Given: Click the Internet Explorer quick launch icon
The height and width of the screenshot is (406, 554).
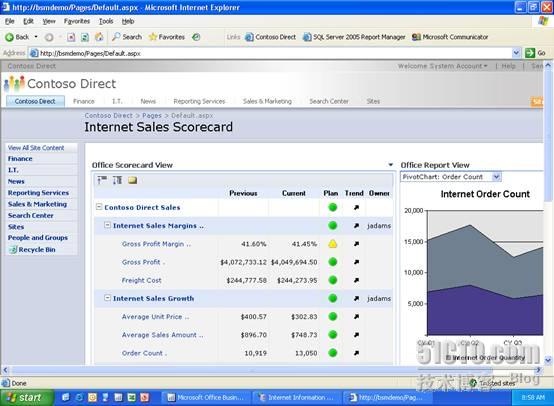Looking at the screenshot, I should (79, 398).
